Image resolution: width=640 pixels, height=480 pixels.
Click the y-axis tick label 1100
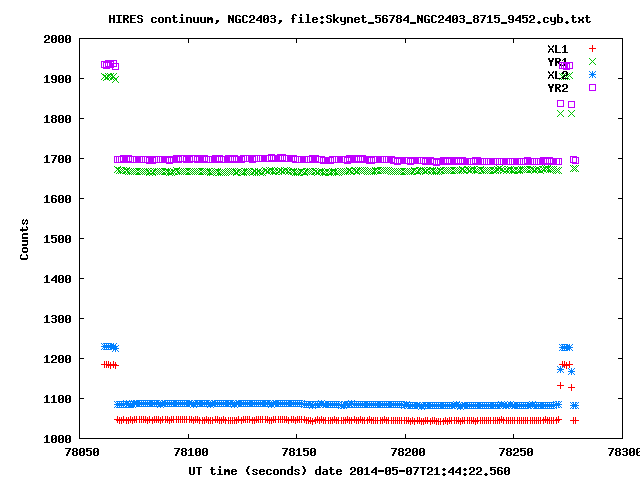click(x=58, y=399)
